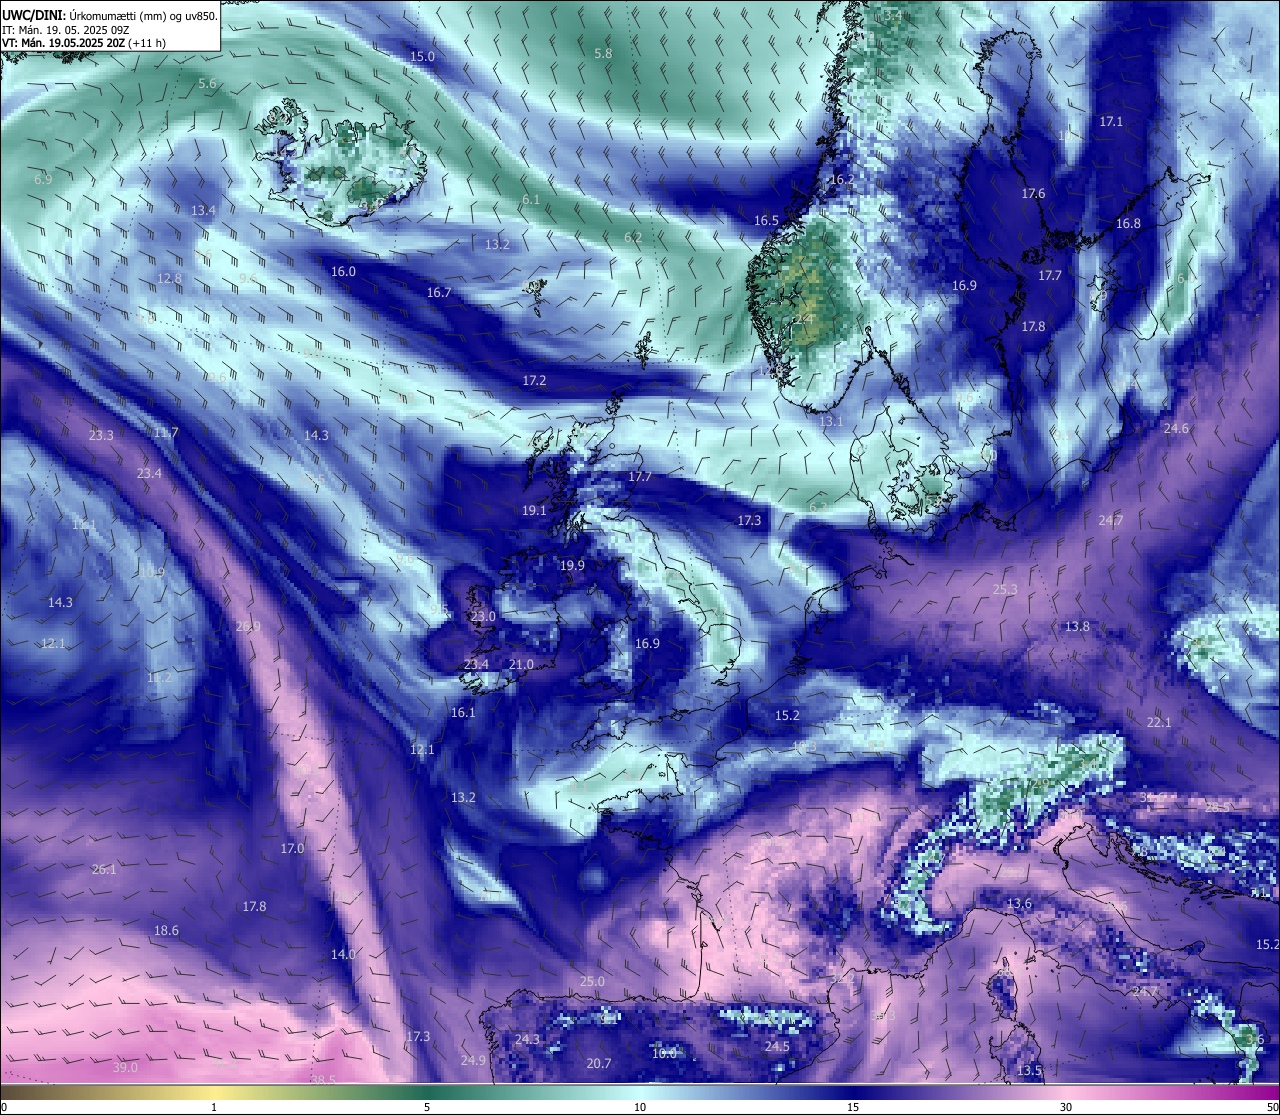Click the 'VT: Mán. 19.05.2025 20Z (+11 h)' line
This screenshot has height=1115, width=1280.
(x=84, y=43)
